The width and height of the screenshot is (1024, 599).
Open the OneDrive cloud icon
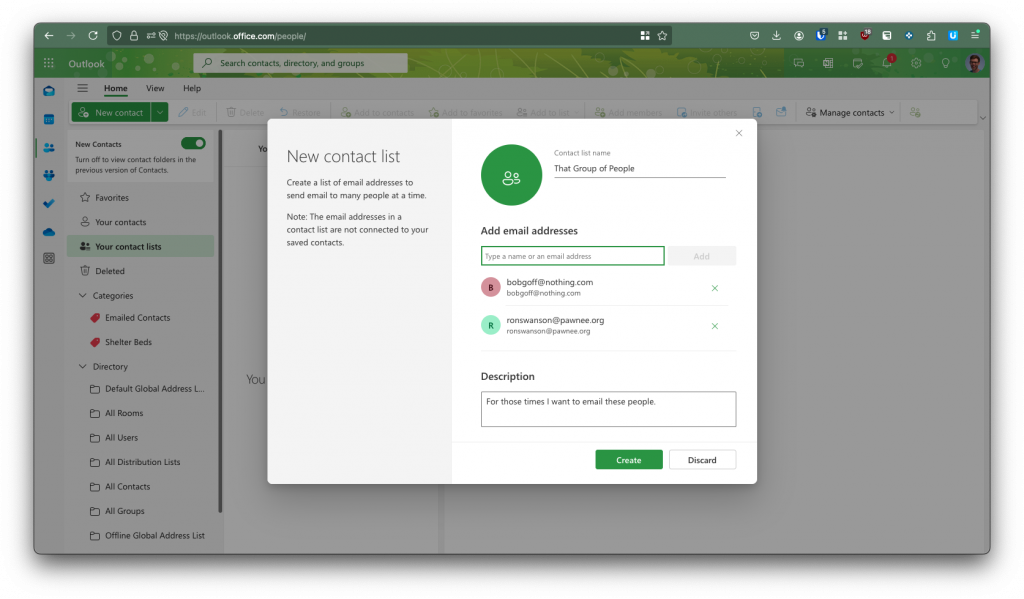(49, 231)
